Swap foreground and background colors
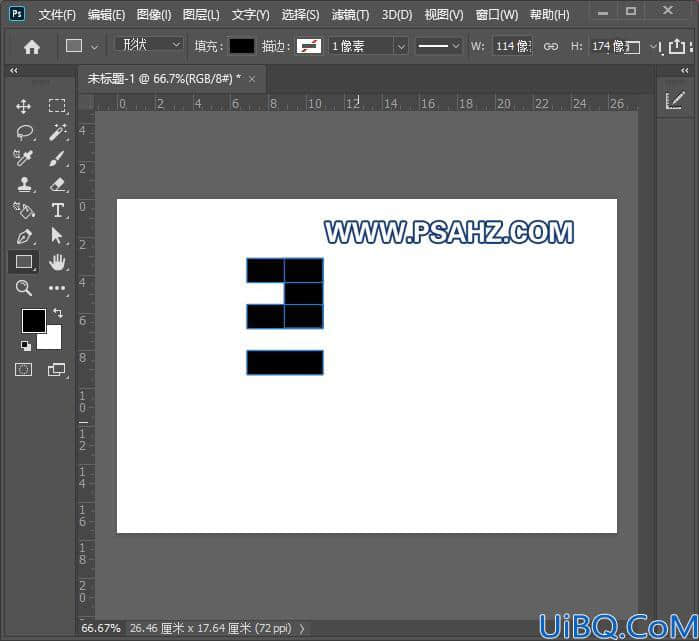699x641 pixels. point(58,312)
